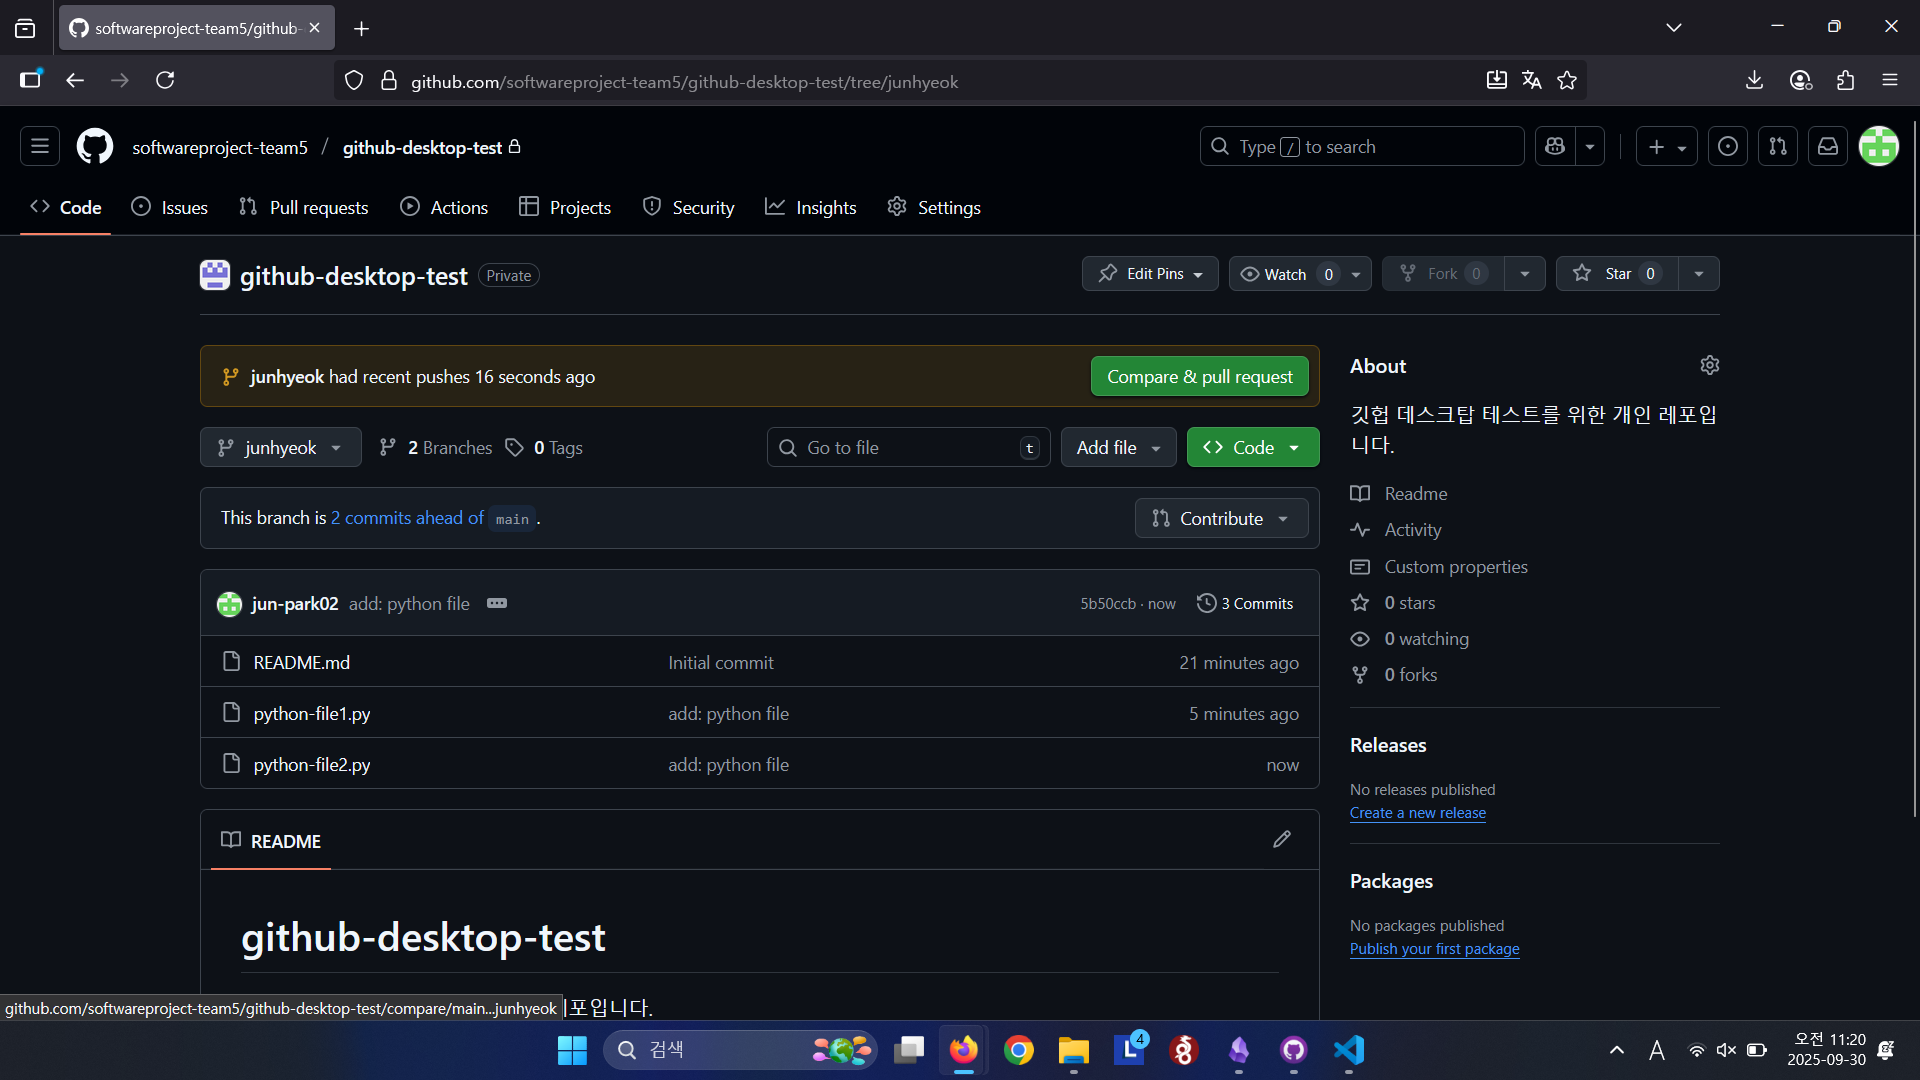Click Create a new release link

[1417, 813]
